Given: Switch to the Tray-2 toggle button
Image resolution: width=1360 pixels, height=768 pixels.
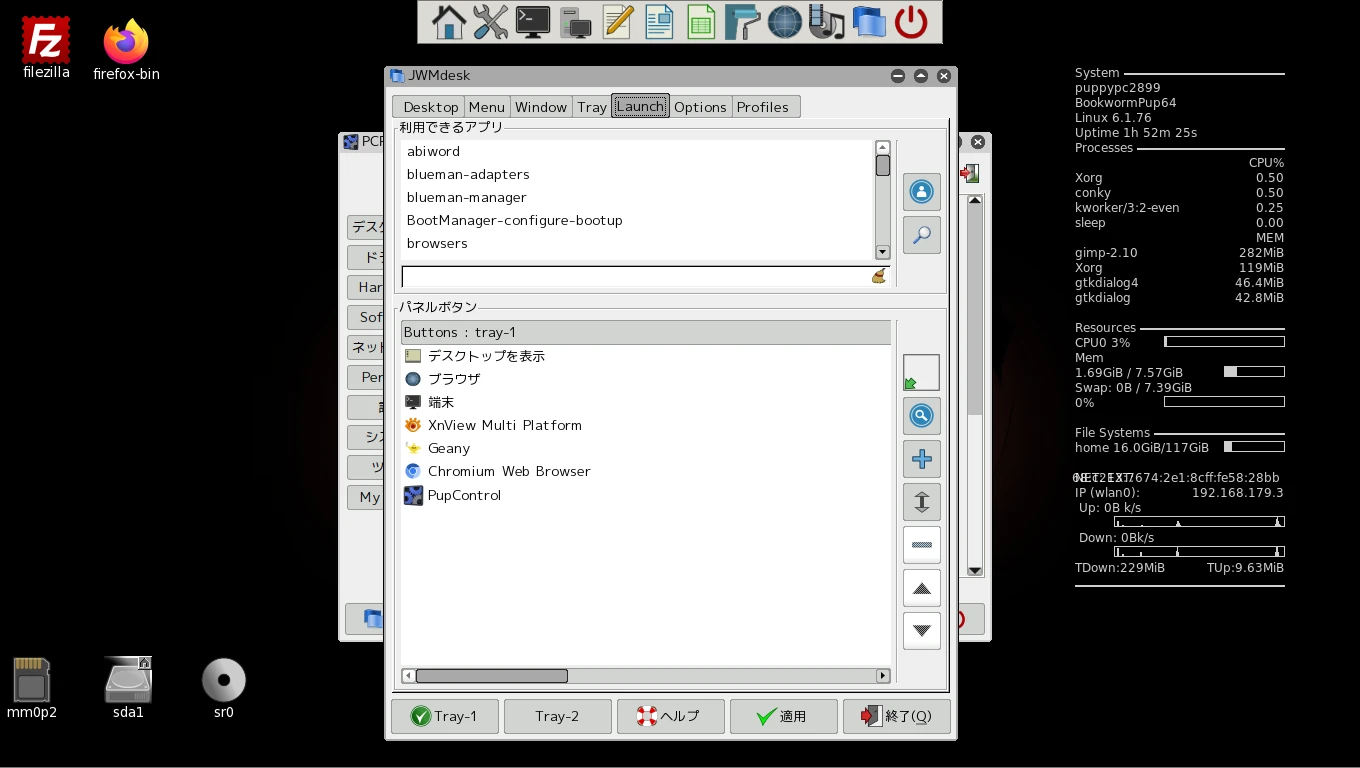Looking at the screenshot, I should point(557,716).
